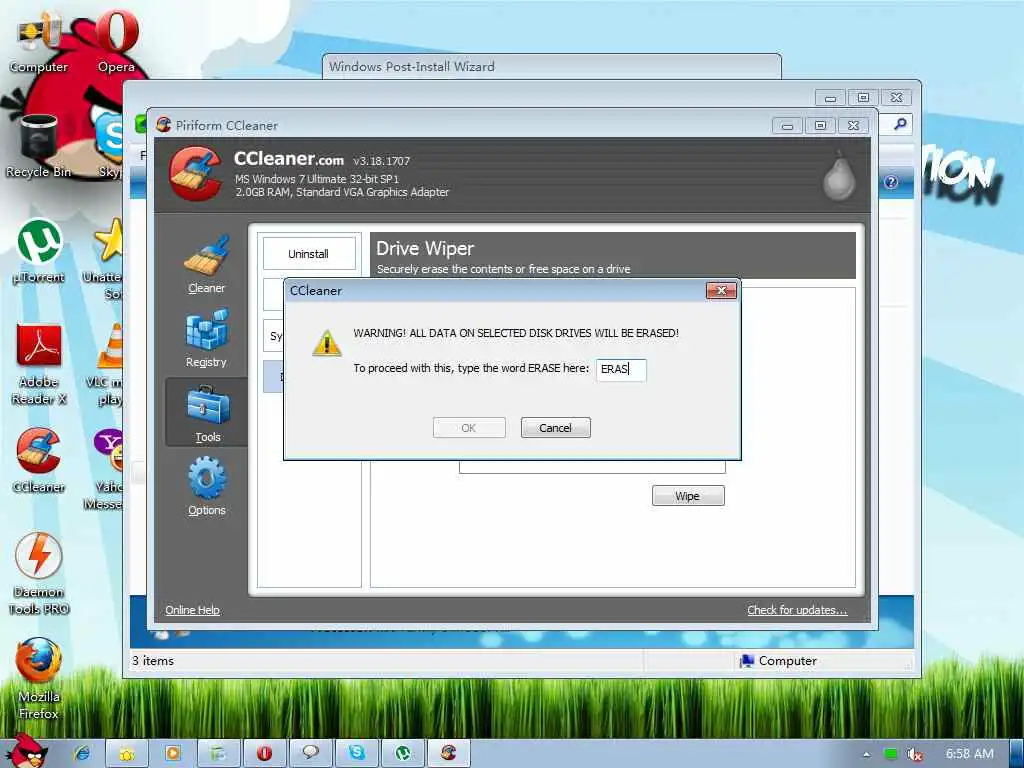Click the Piriform pear icon
1024x768 pixels.
(839, 176)
